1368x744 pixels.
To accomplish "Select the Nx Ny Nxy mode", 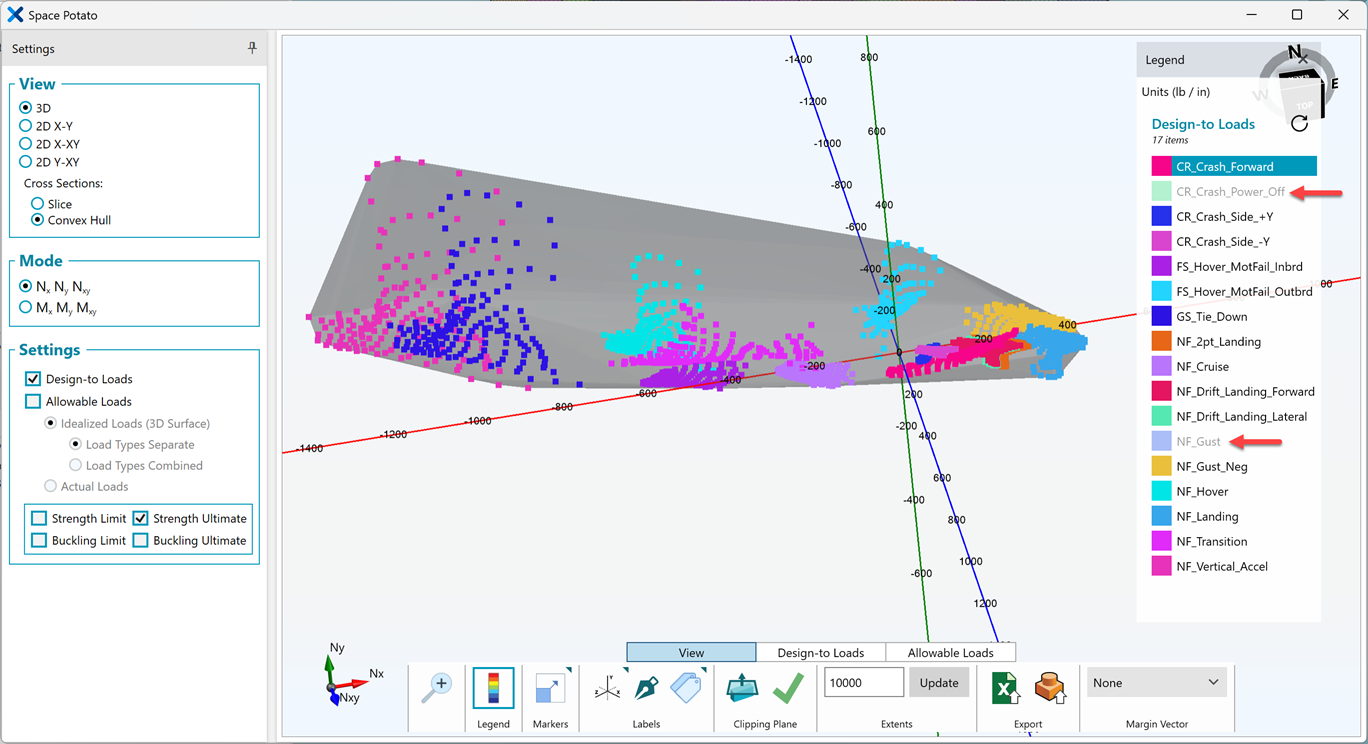I will pos(26,286).
